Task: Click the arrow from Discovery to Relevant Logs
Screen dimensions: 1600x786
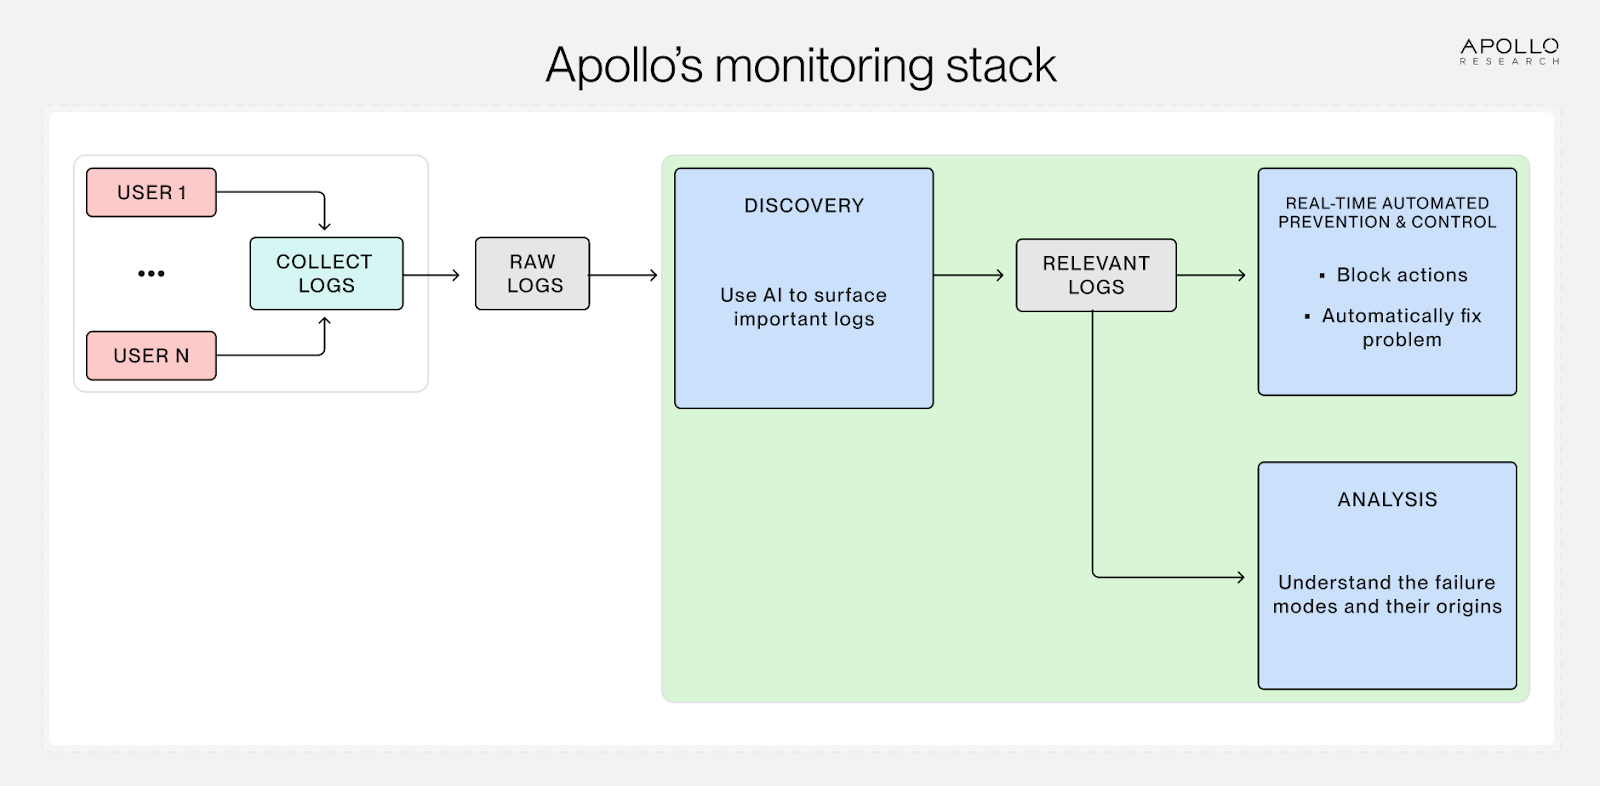Action: (969, 275)
